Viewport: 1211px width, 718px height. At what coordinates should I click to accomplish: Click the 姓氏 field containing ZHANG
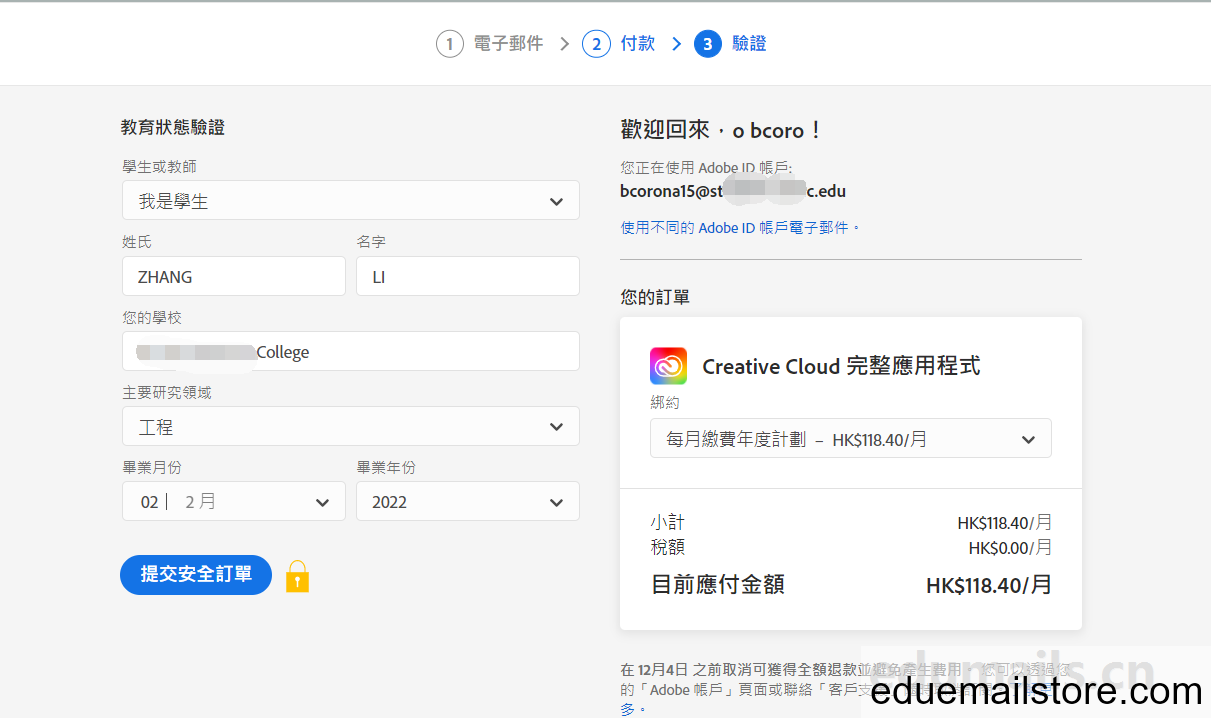234,276
